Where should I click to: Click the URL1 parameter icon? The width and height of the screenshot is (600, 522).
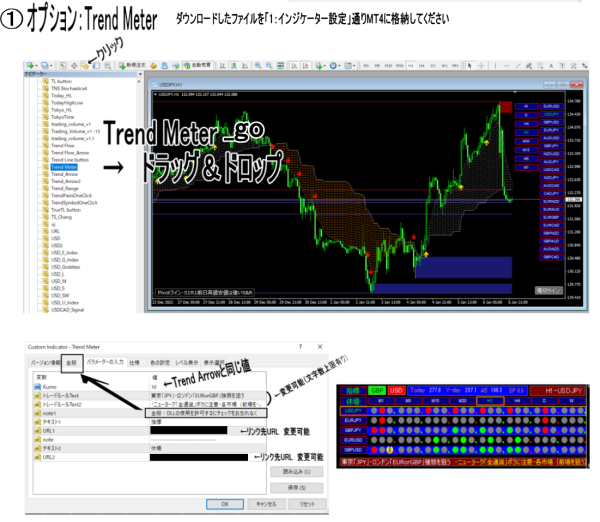click(x=36, y=432)
